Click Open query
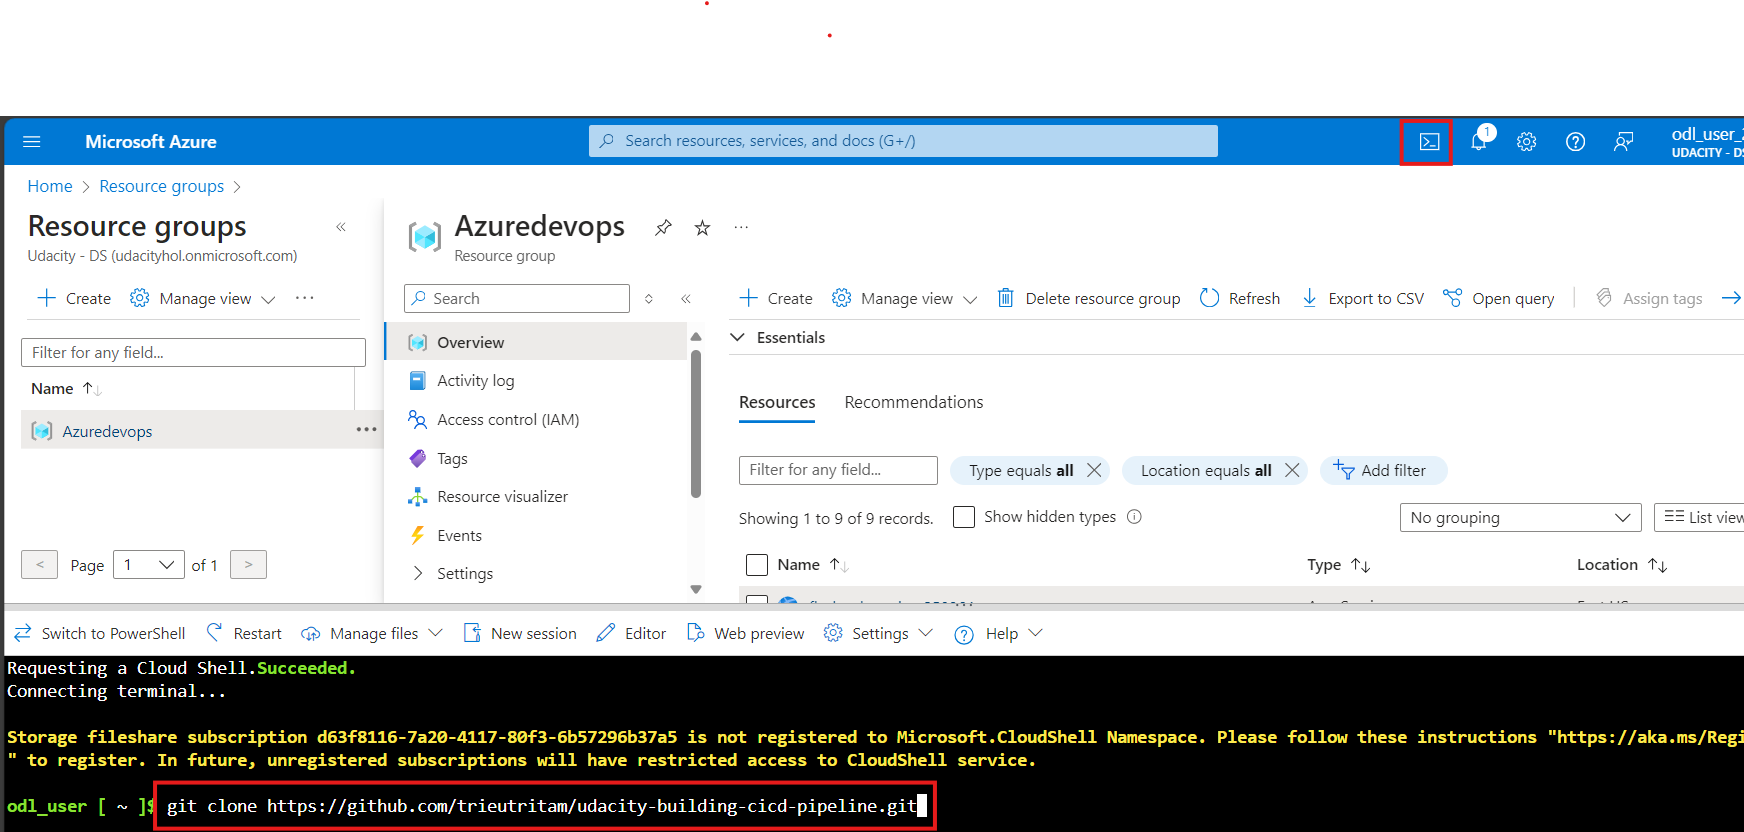The width and height of the screenshot is (1744, 832). coord(1499,298)
